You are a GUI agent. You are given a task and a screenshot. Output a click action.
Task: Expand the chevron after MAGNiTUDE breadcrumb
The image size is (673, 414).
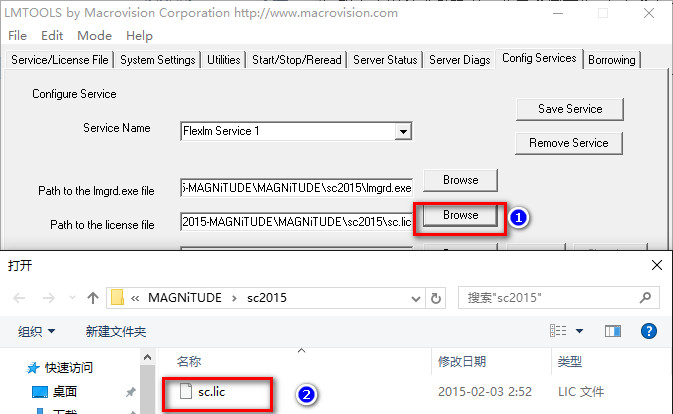point(234,298)
